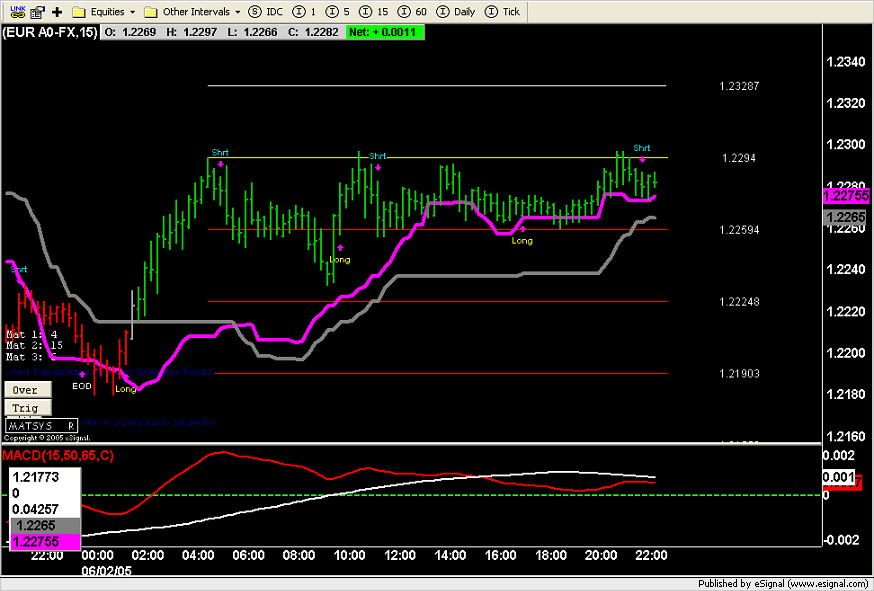Click the EUR A0-FX,15 symbol title
Screen dimensions: 874x591
pyautogui.click(x=50, y=32)
